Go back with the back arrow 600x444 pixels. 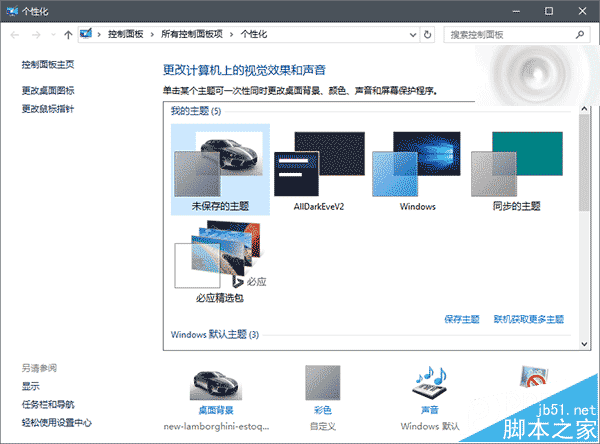pyautogui.click(x=15, y=35)
